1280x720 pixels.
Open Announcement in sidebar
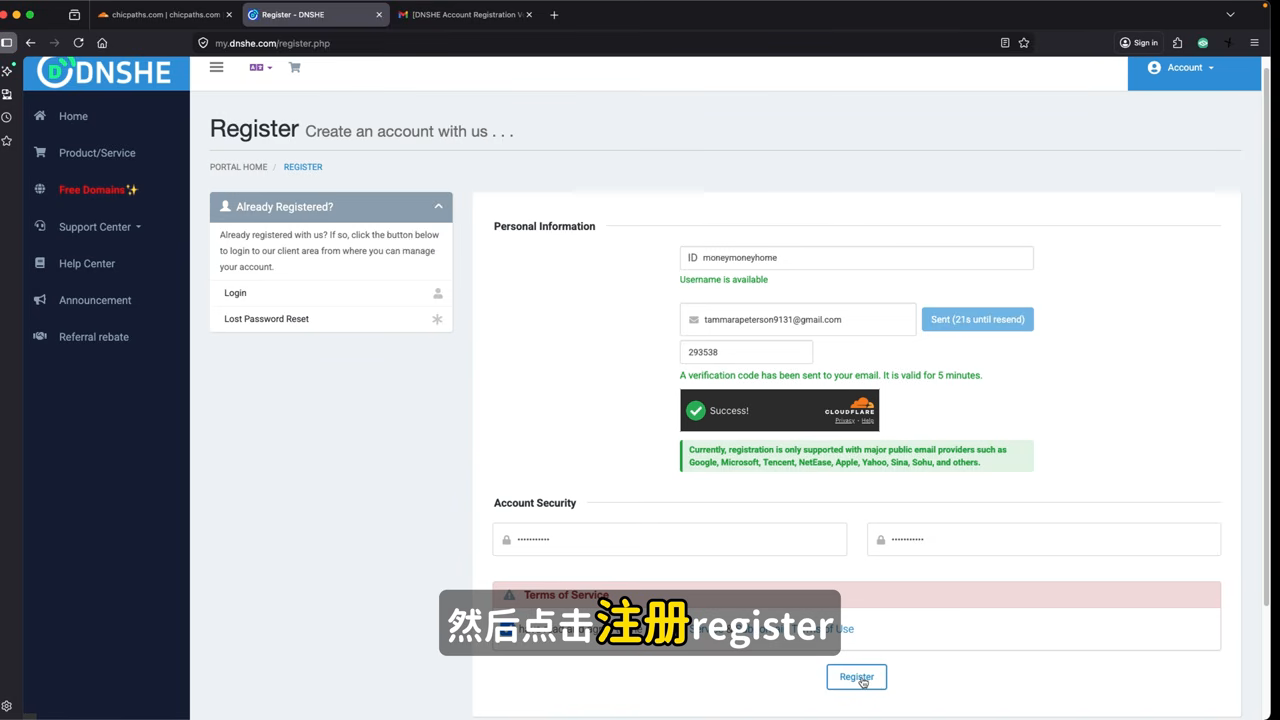95,300
